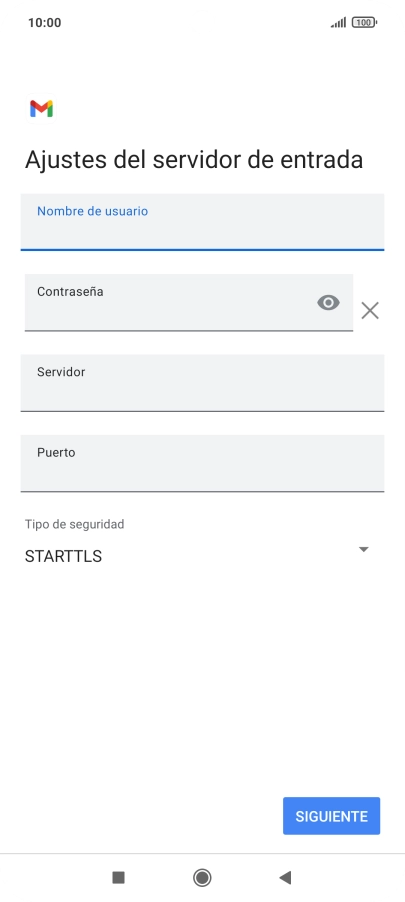
Task: Tap the Contraseña label text
Action: (70, 292)
